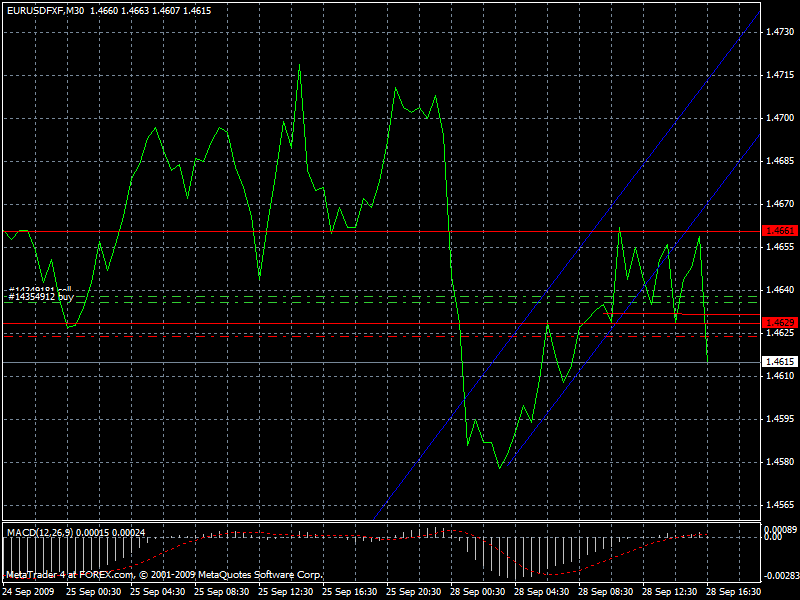
Task: Click the 28 Sep 04:30 time label
Action: tap(542, 592)
